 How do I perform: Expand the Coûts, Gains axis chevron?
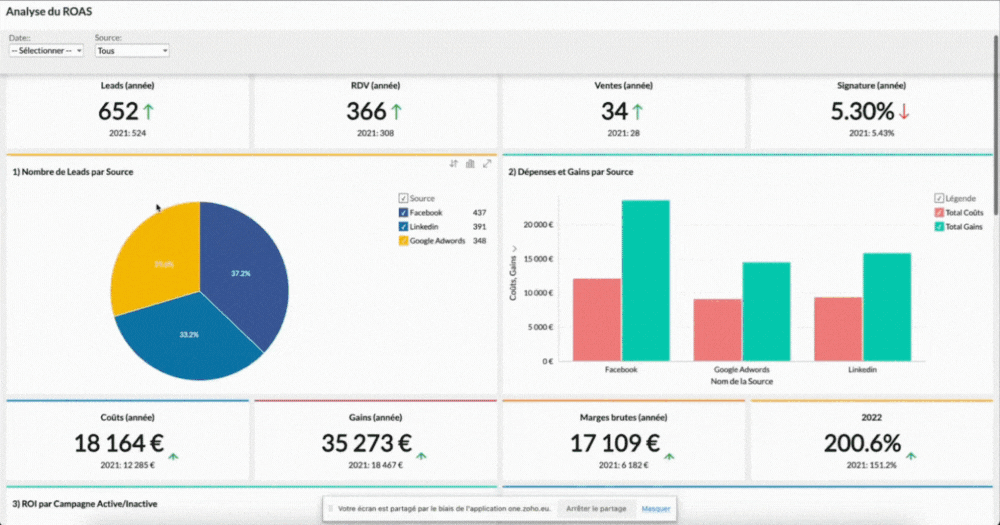click(x=514, y=249)
